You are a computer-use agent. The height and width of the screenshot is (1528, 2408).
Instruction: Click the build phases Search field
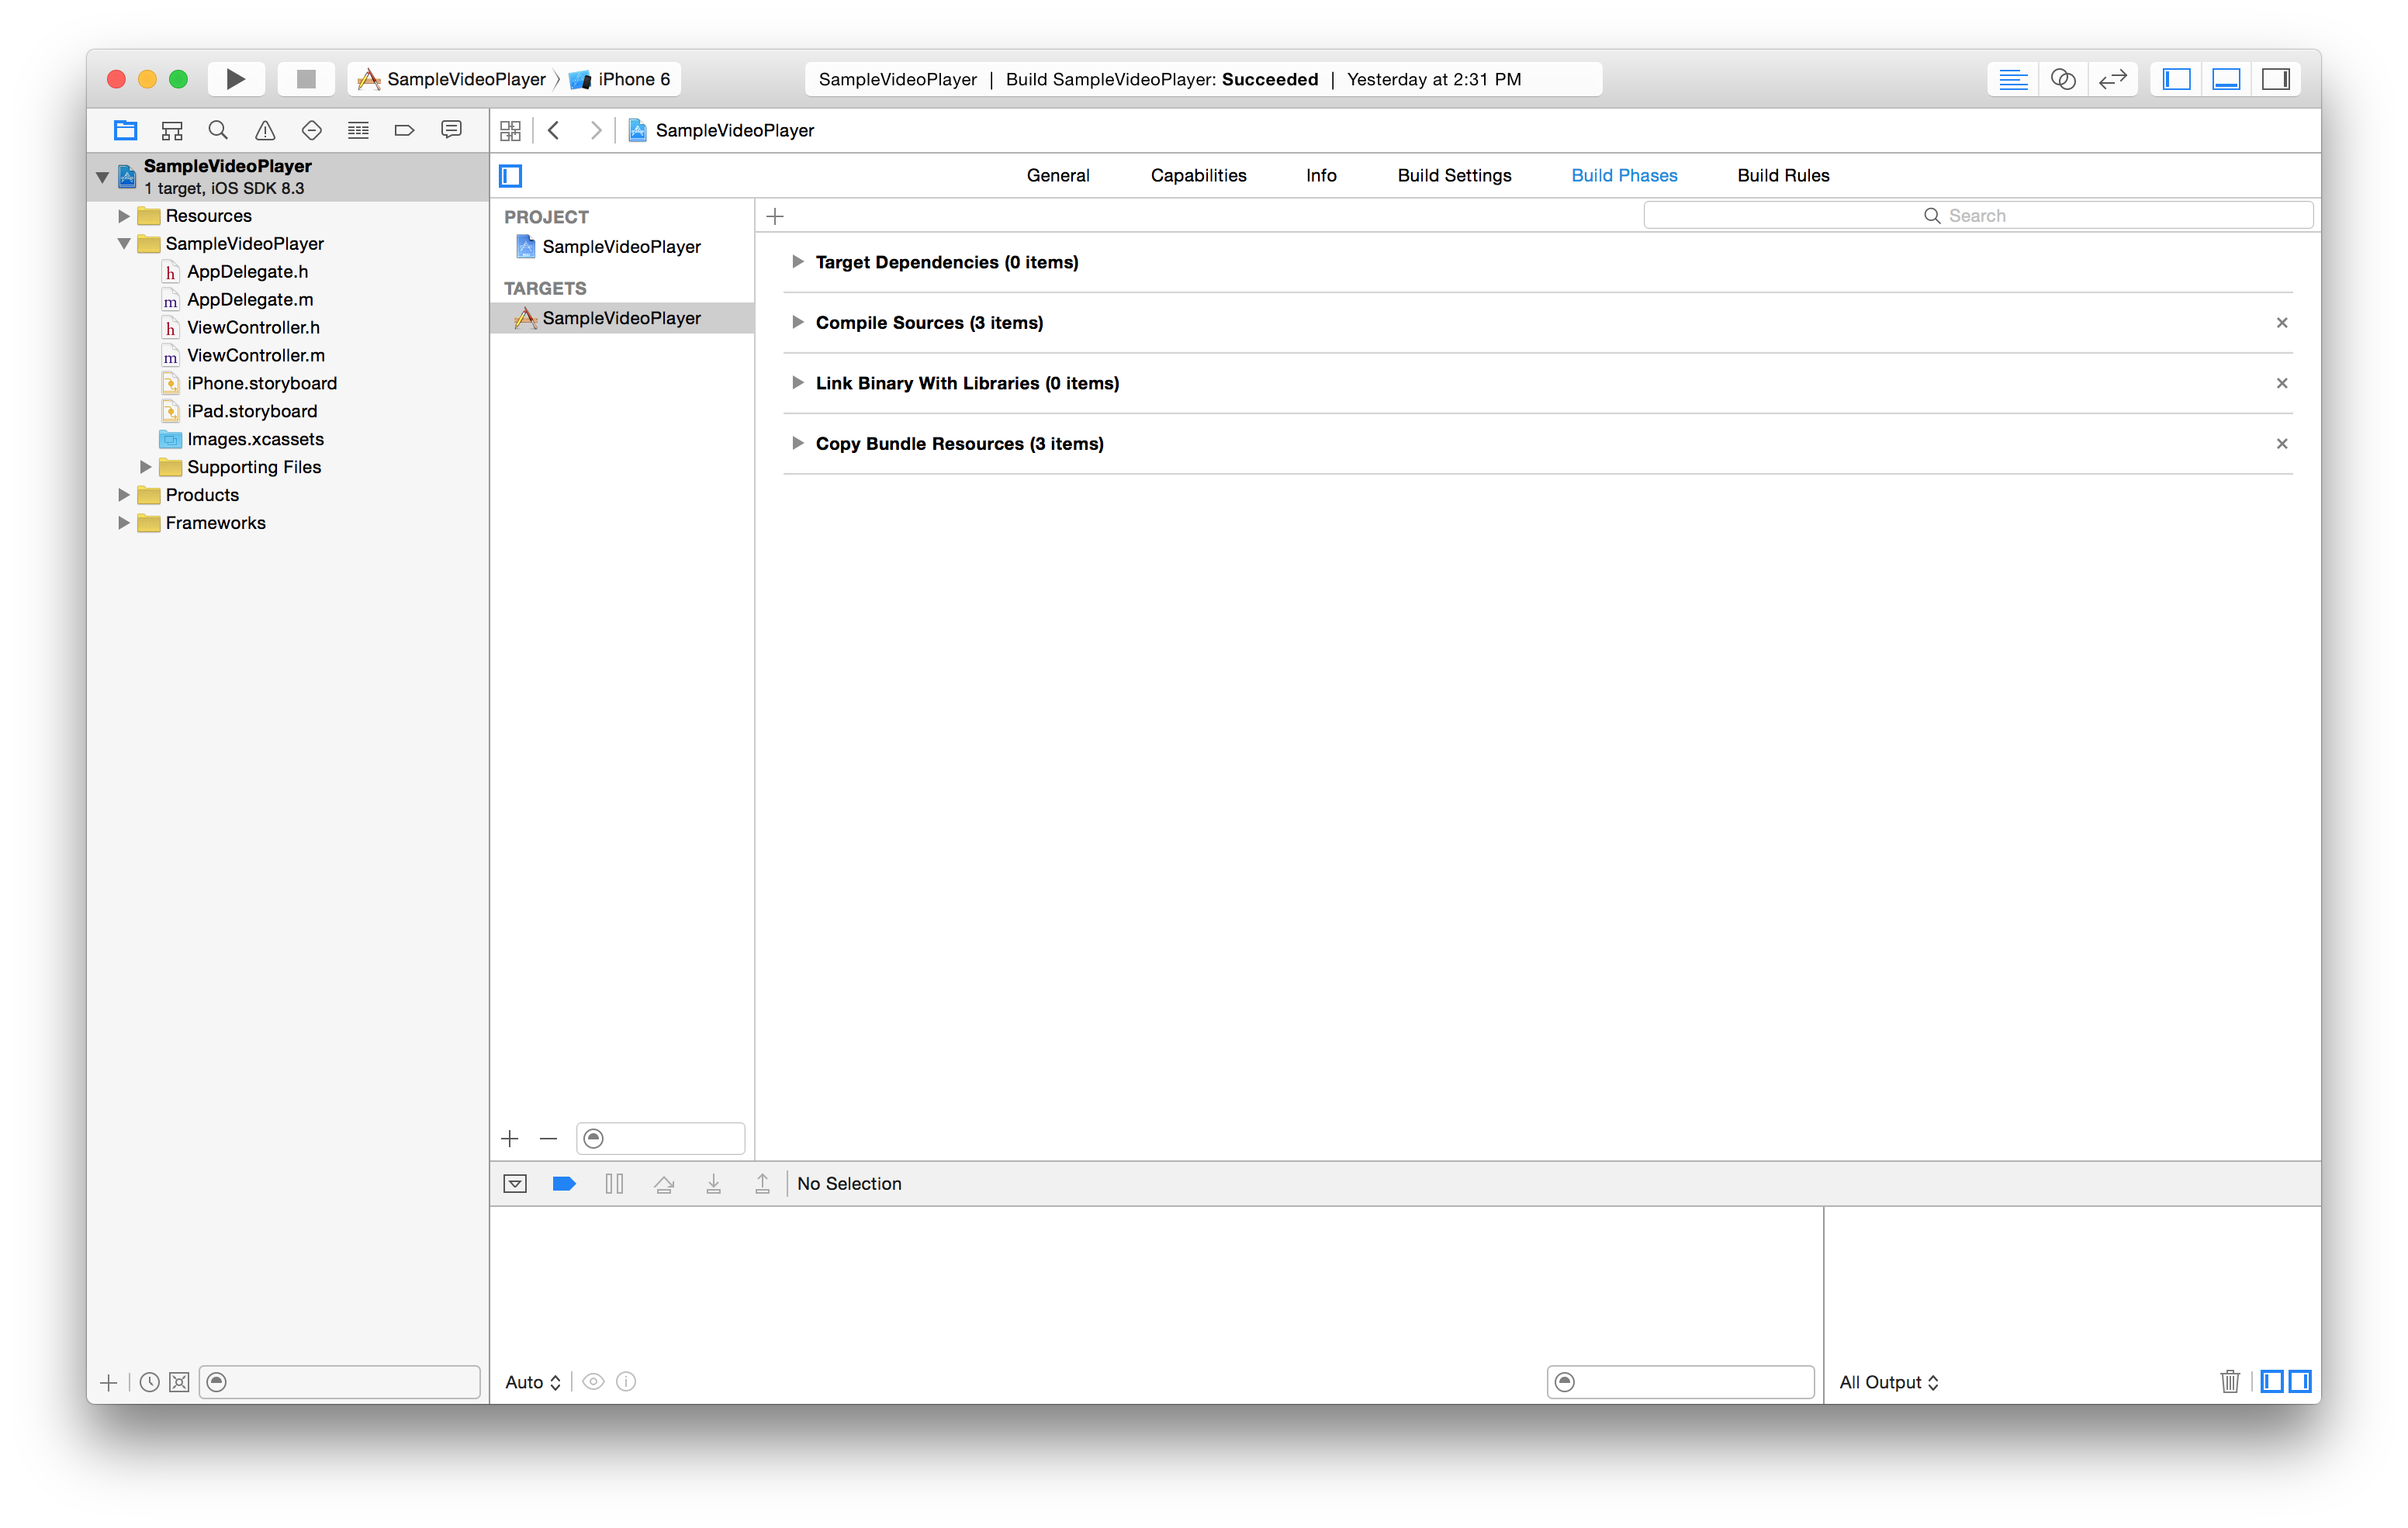click(x=1977, y=216)
